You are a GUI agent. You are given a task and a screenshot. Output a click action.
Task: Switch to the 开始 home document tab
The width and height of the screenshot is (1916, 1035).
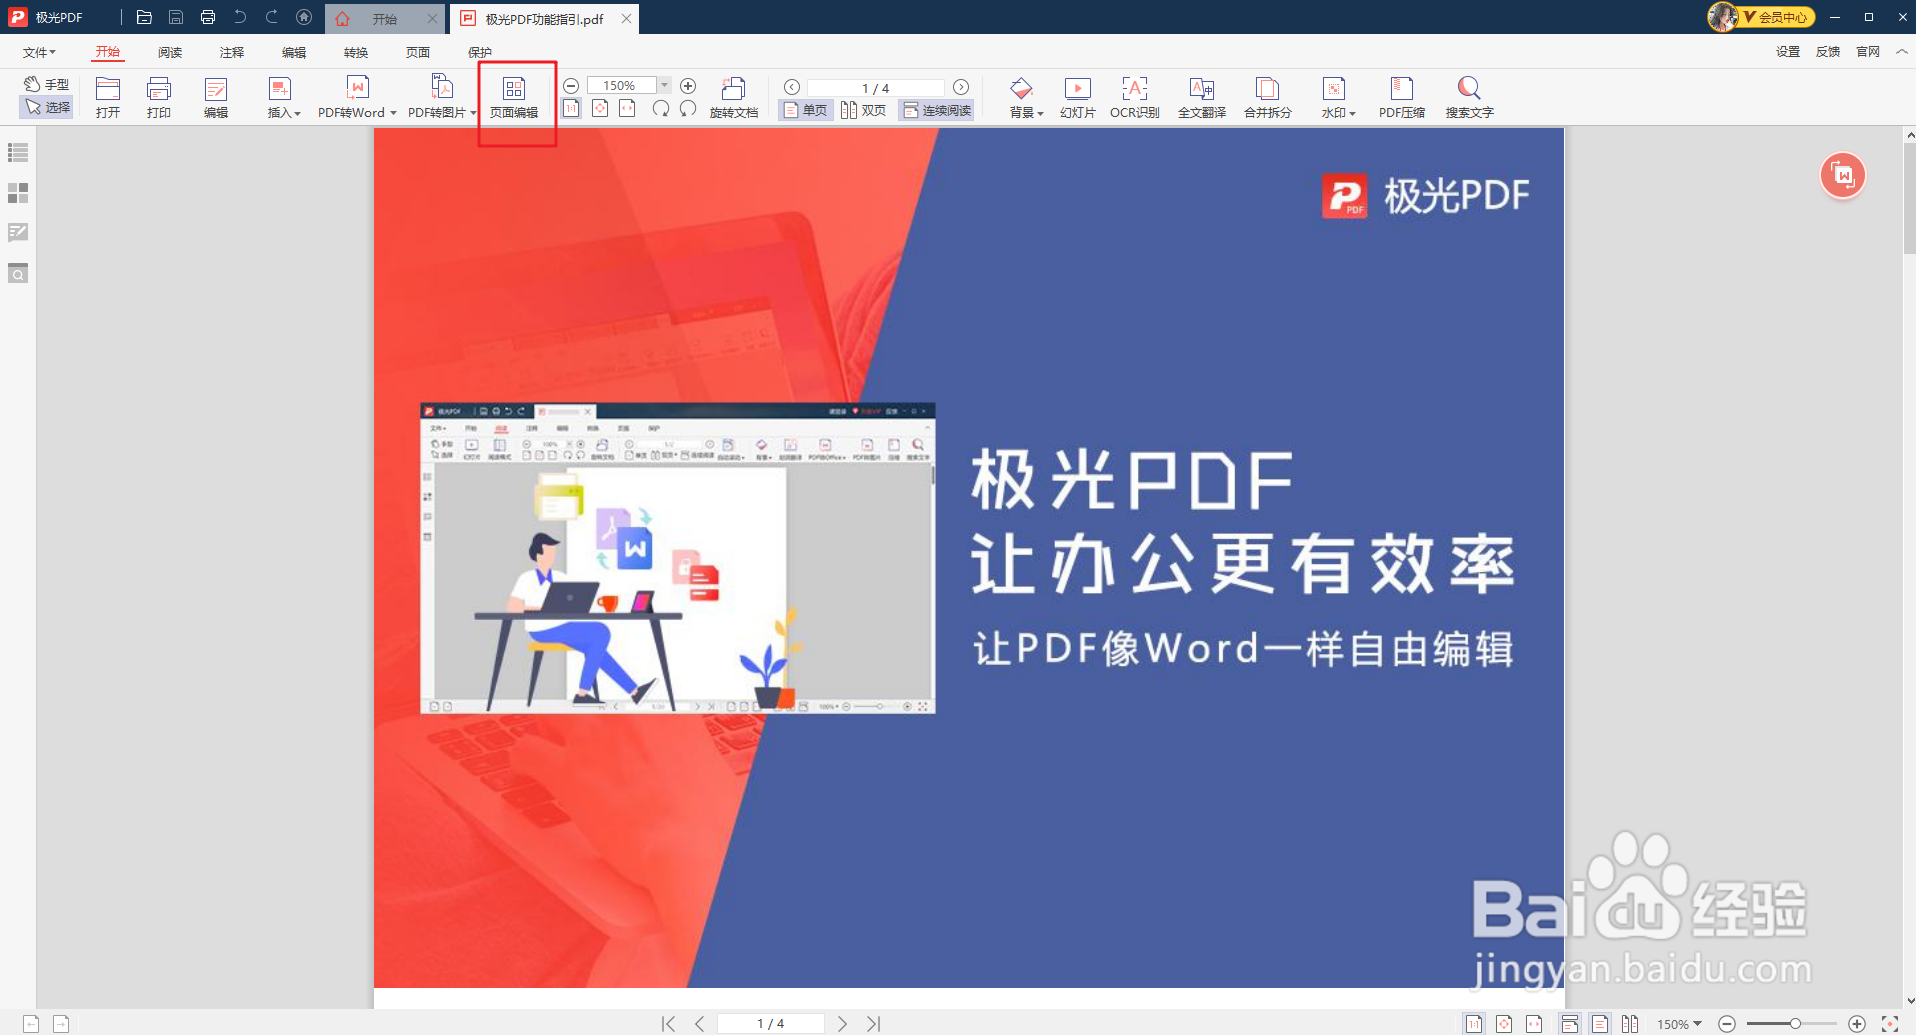click(384, 18)
